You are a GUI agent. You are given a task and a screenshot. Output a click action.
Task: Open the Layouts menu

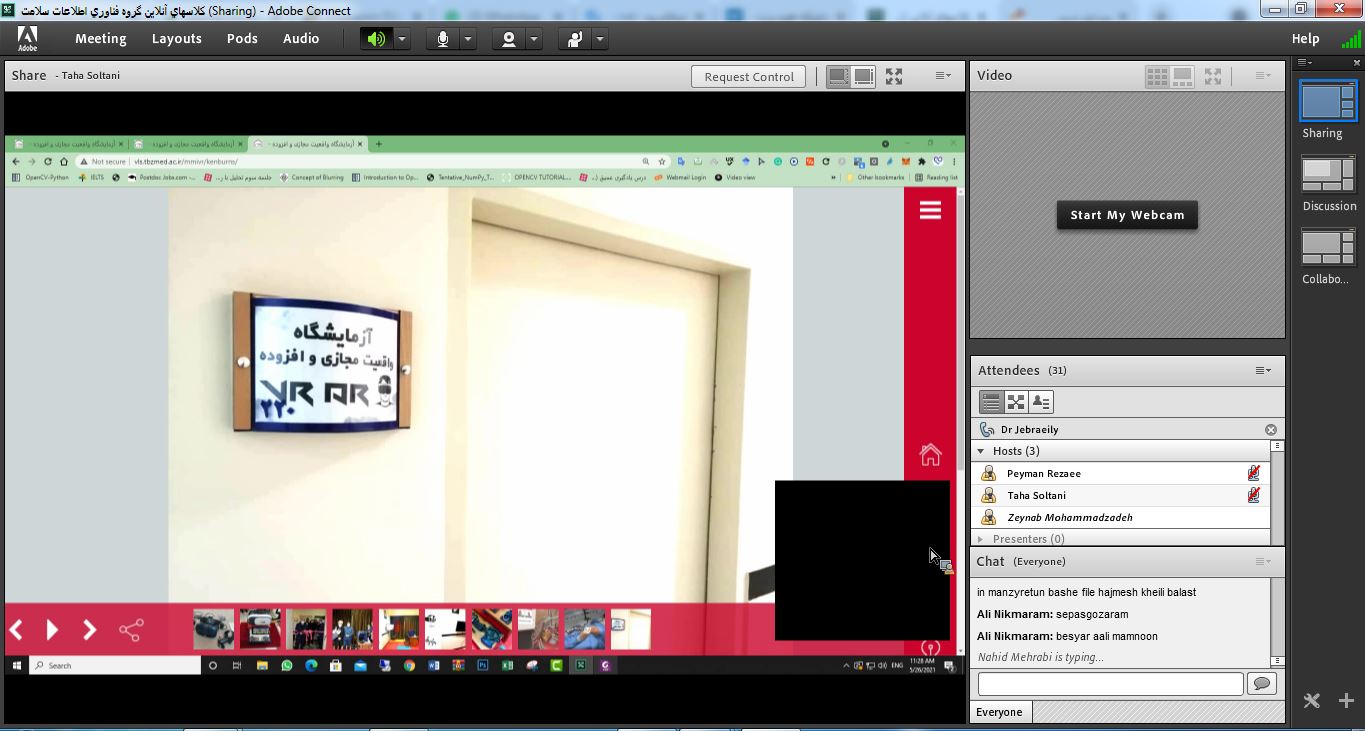[177, 39]
